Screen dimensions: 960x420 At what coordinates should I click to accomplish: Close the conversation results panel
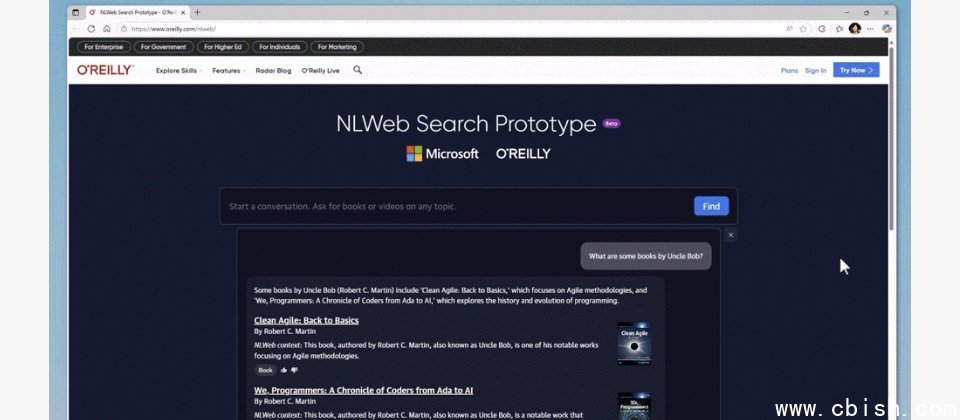(x=730, y=235)
